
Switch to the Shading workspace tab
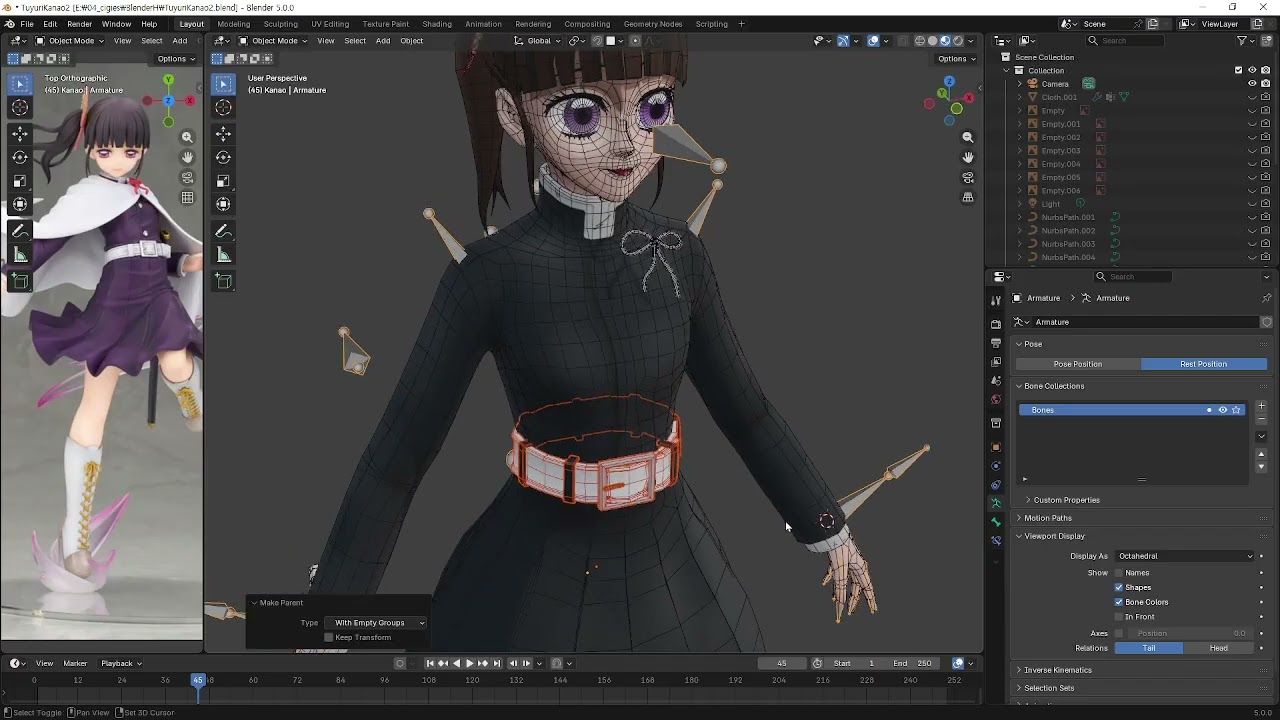437,24
